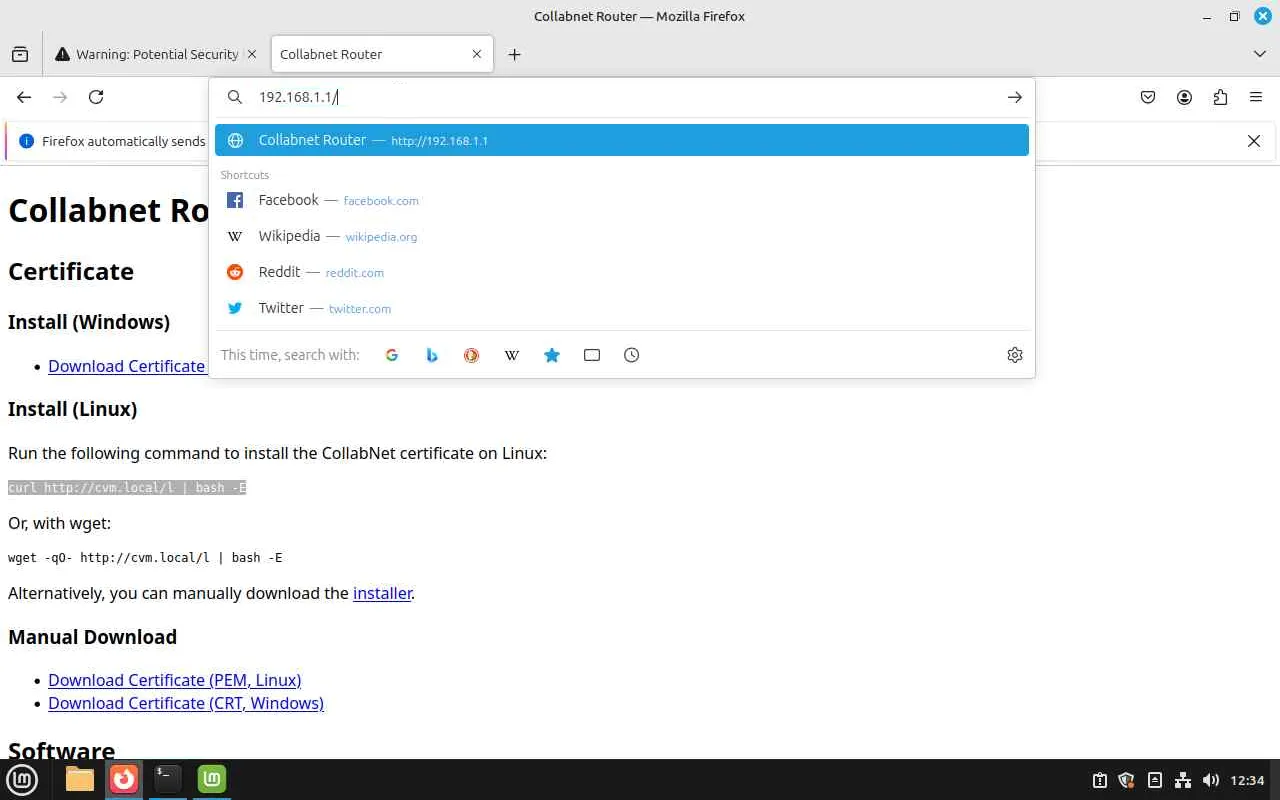Viewport: 1280px width, 800px height.
Task: Select the Wikipedia shortcut suggestion
Action: click(622, 236)
